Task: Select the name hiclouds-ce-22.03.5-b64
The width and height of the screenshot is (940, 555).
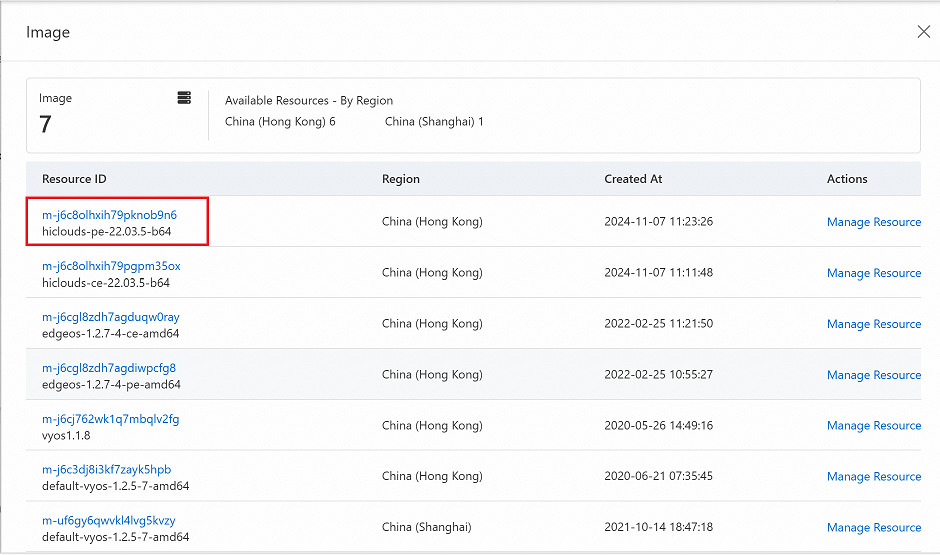Action: click(x=106, y=282)
